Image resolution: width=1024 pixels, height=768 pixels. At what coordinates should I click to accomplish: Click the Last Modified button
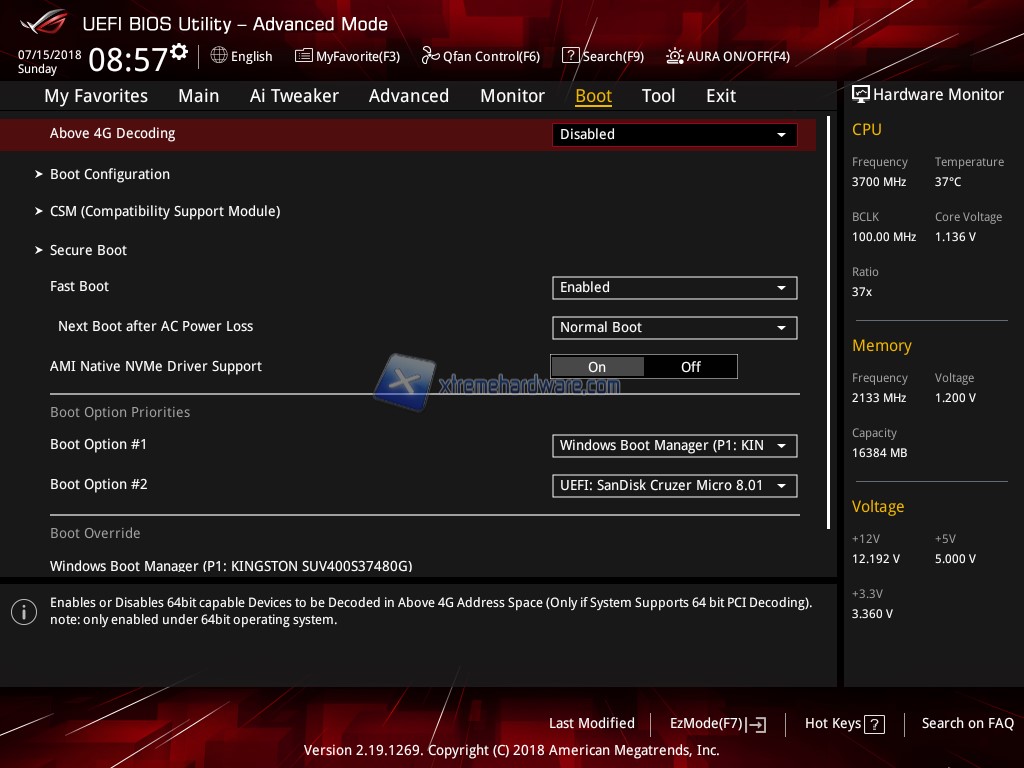point(591,723)
